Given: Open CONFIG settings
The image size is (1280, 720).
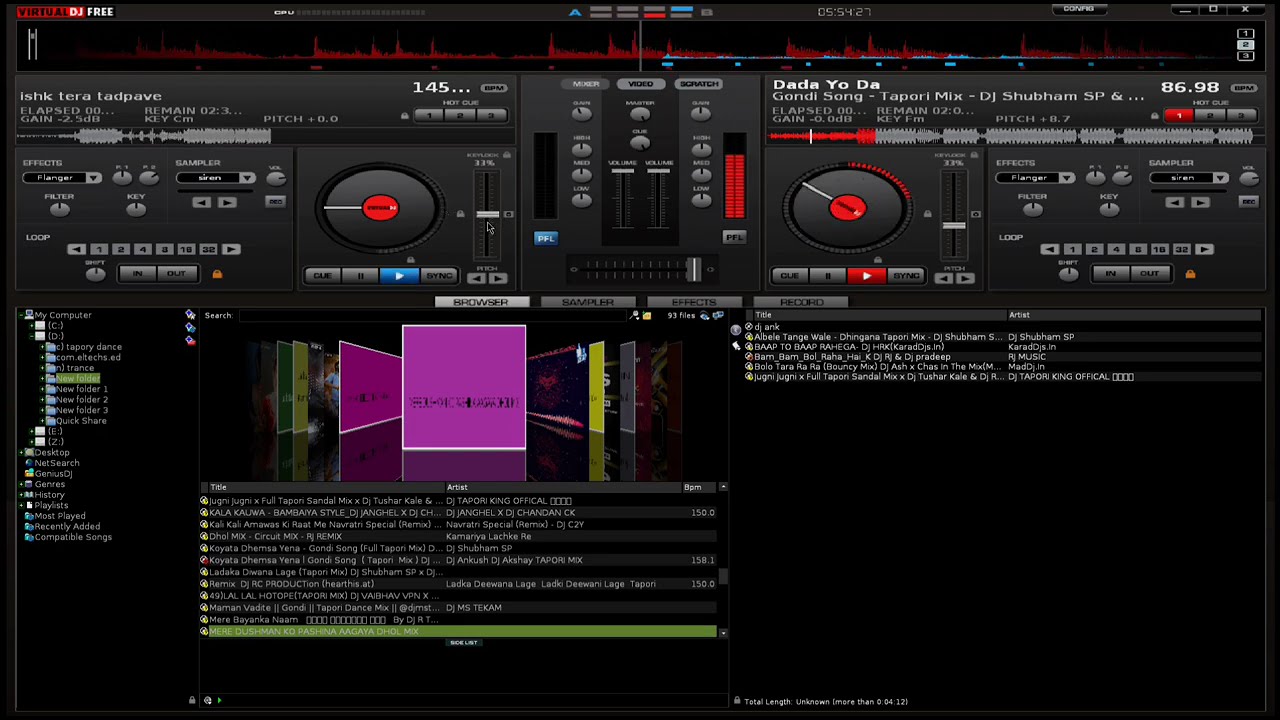Looking at the screenshot, I should click(x=1078, y=9).
